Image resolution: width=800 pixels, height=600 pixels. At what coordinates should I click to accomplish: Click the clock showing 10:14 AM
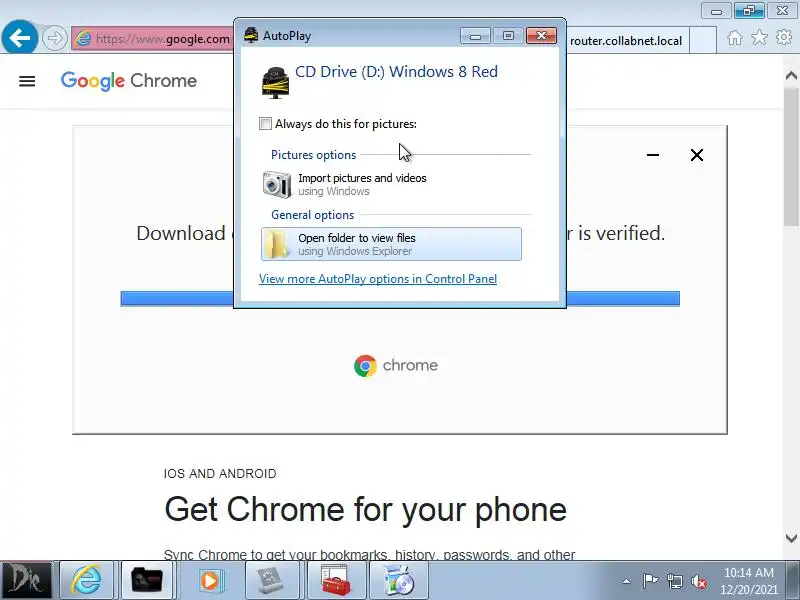(x=748, y=581)
